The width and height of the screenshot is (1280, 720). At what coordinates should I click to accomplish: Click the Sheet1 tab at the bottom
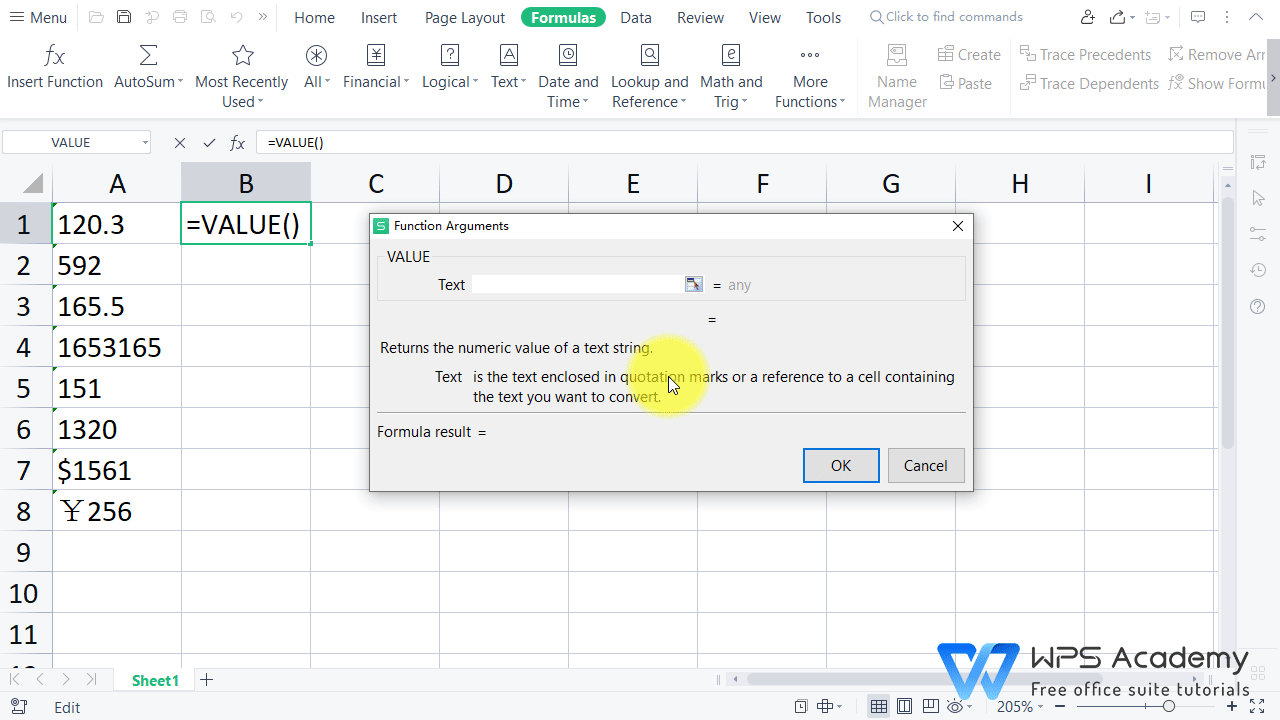click(x=155, y=680)
